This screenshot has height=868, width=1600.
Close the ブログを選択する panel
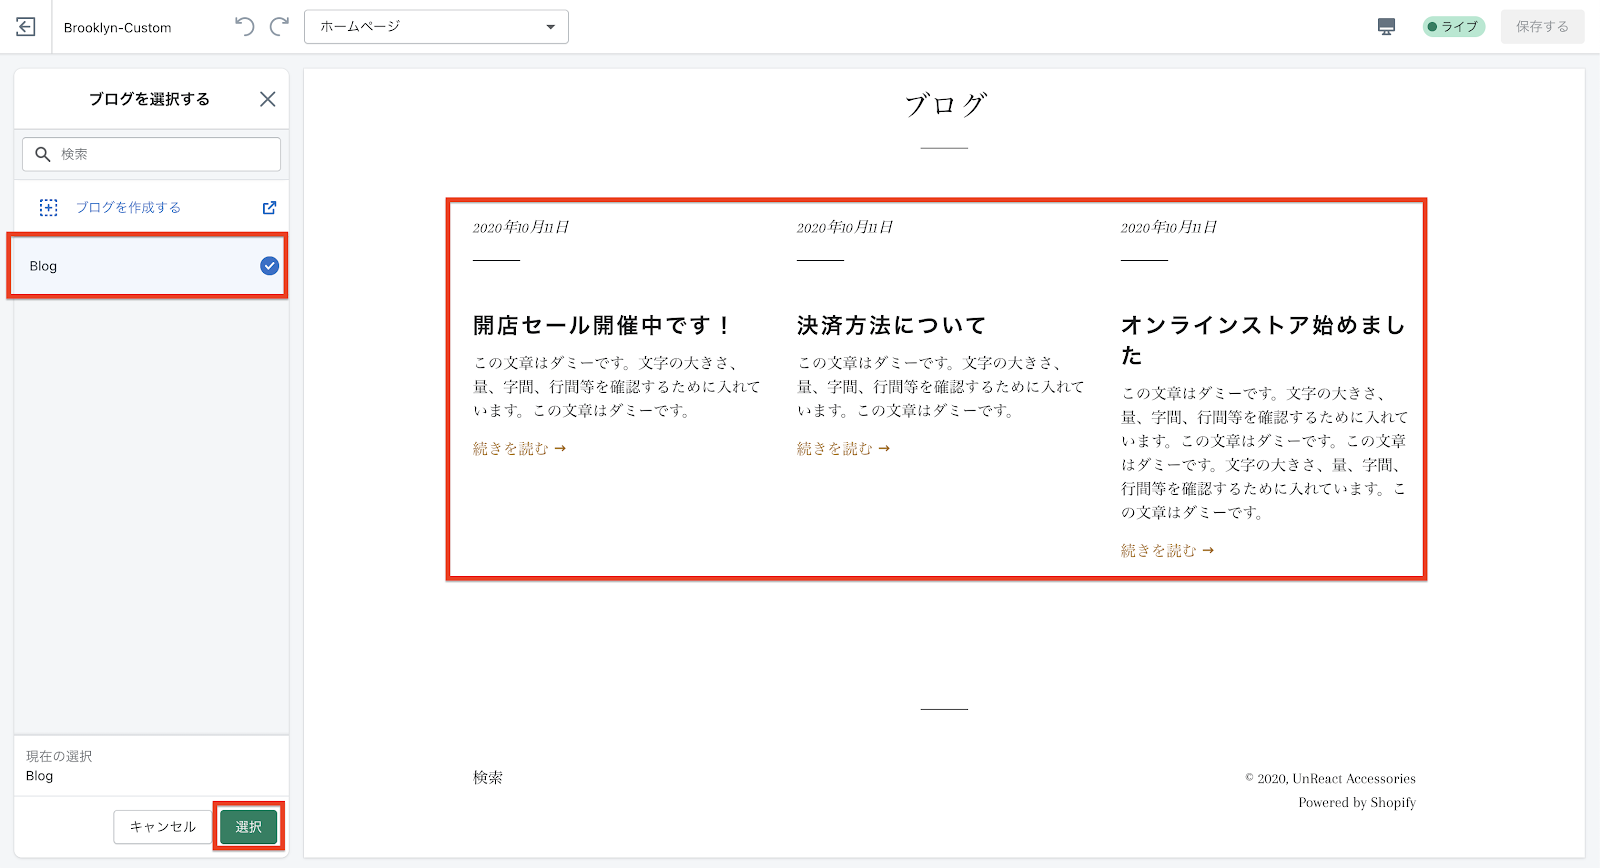click(x=267, y=99)
